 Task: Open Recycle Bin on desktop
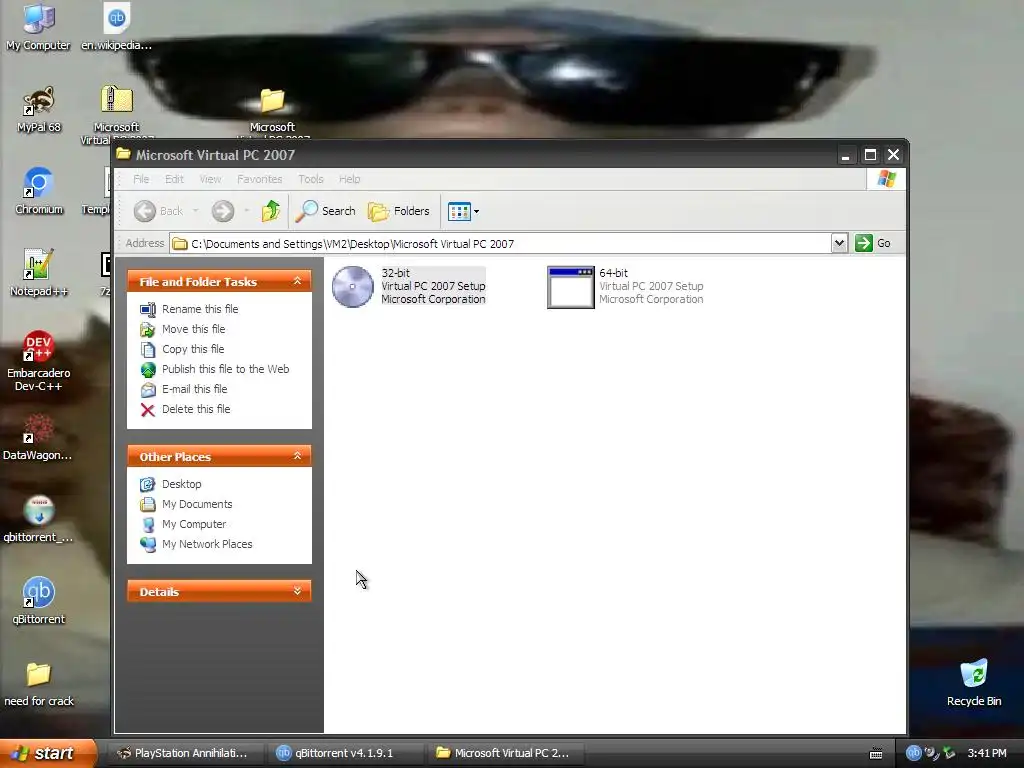pyautogui.click(x=974, y=683)
